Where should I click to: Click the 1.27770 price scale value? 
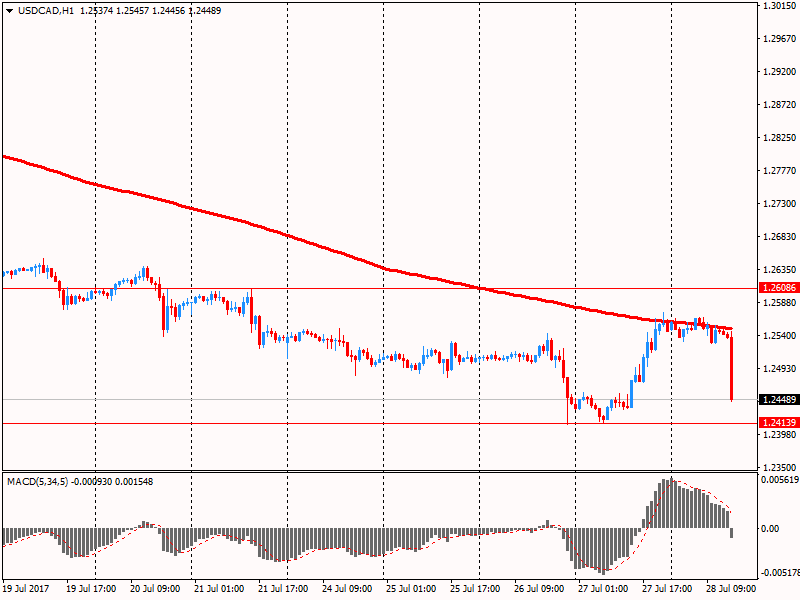779,171
